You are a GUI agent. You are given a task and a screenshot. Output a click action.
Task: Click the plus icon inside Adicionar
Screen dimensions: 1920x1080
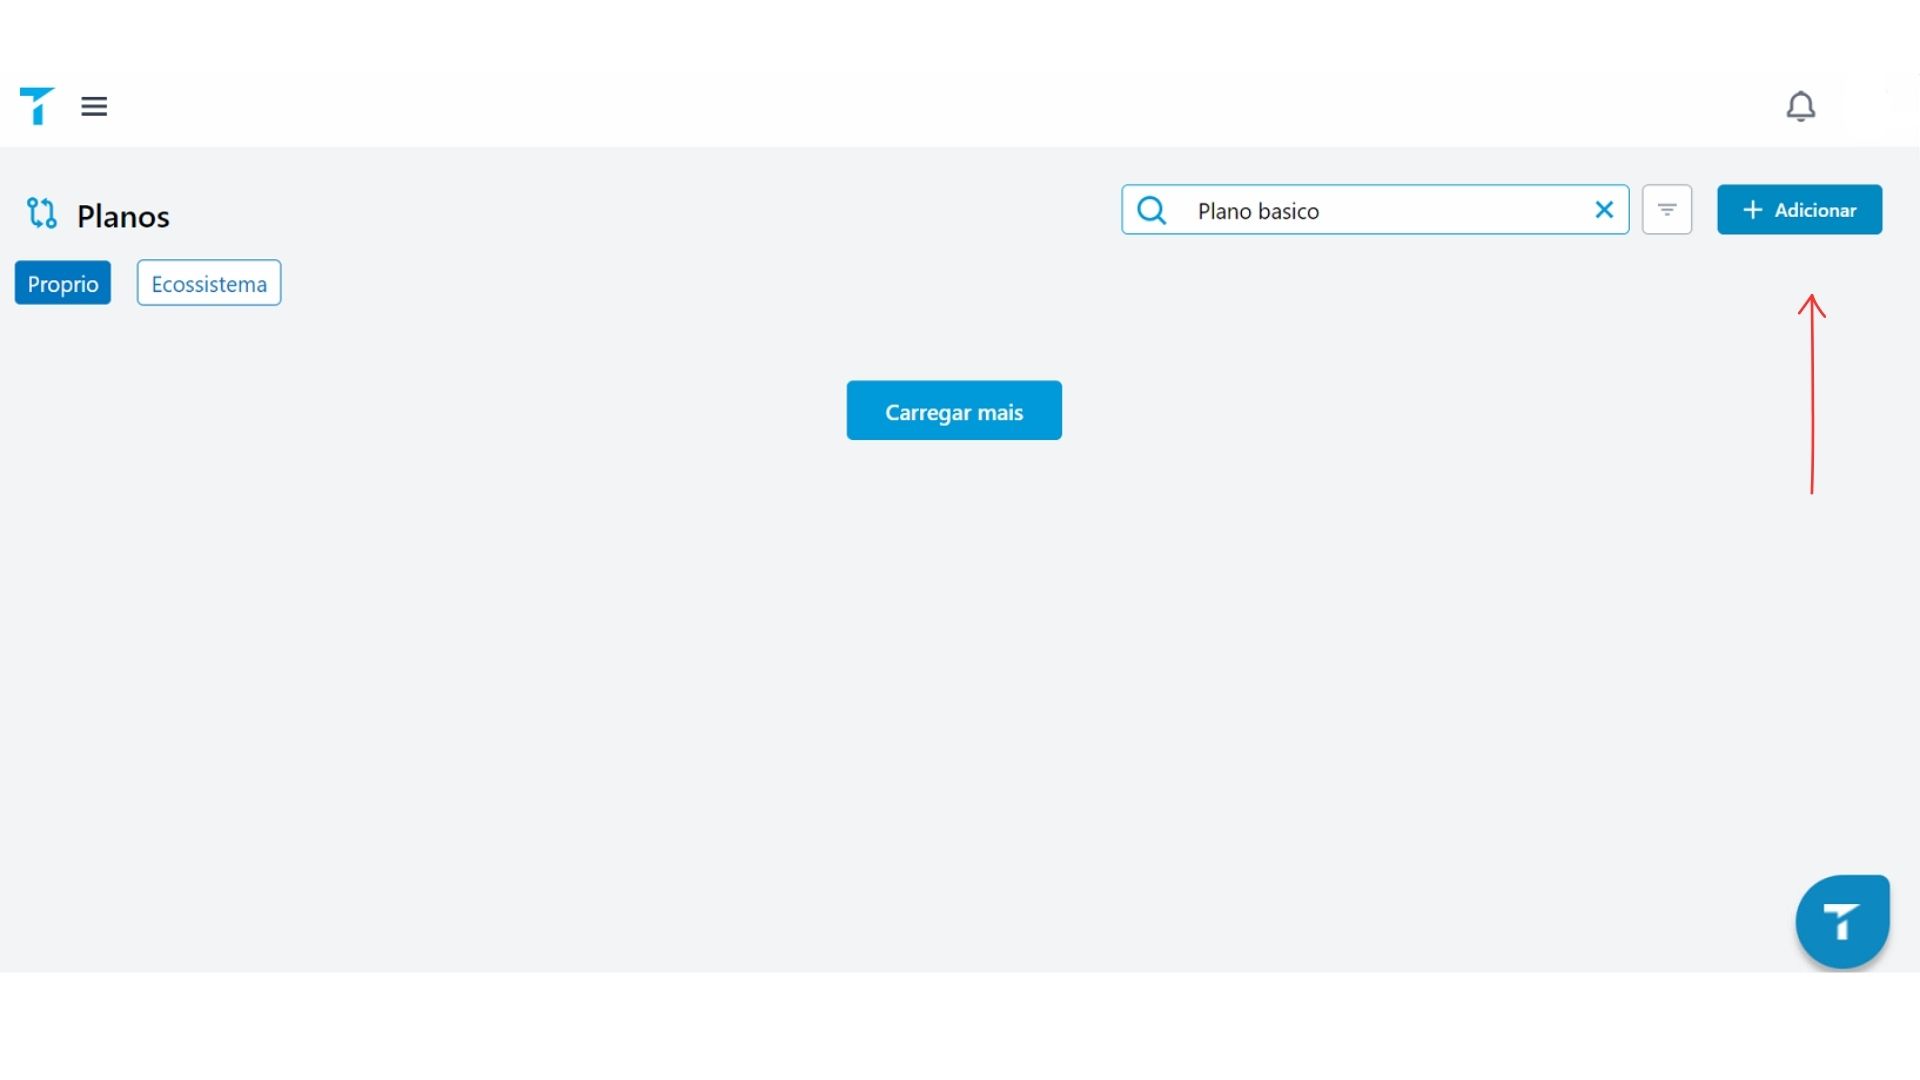click(x=1752, y=210)
